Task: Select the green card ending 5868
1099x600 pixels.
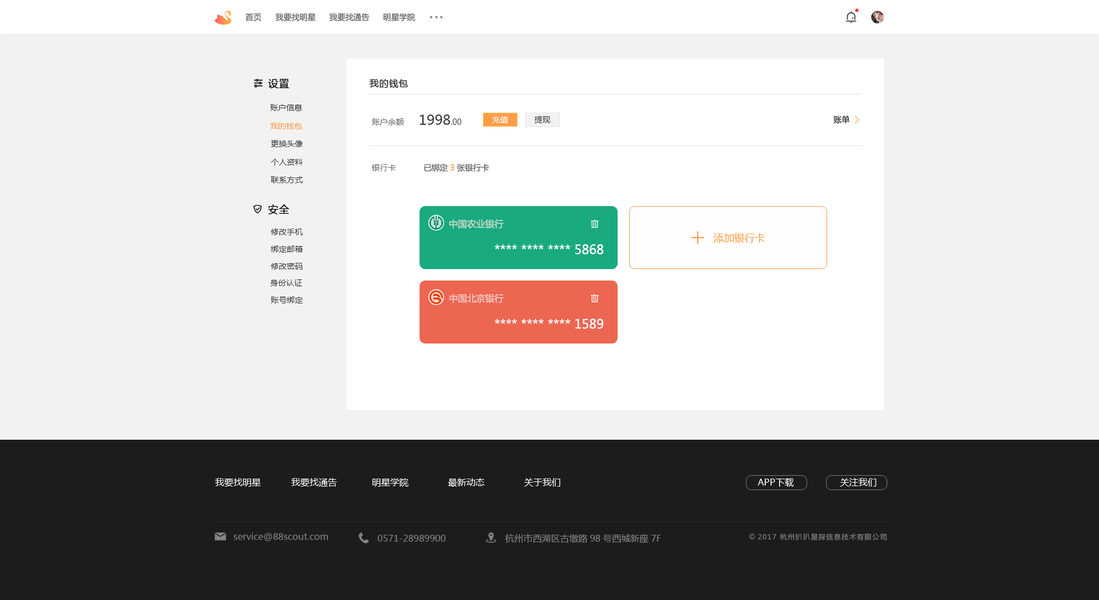Action: point(519,238)
